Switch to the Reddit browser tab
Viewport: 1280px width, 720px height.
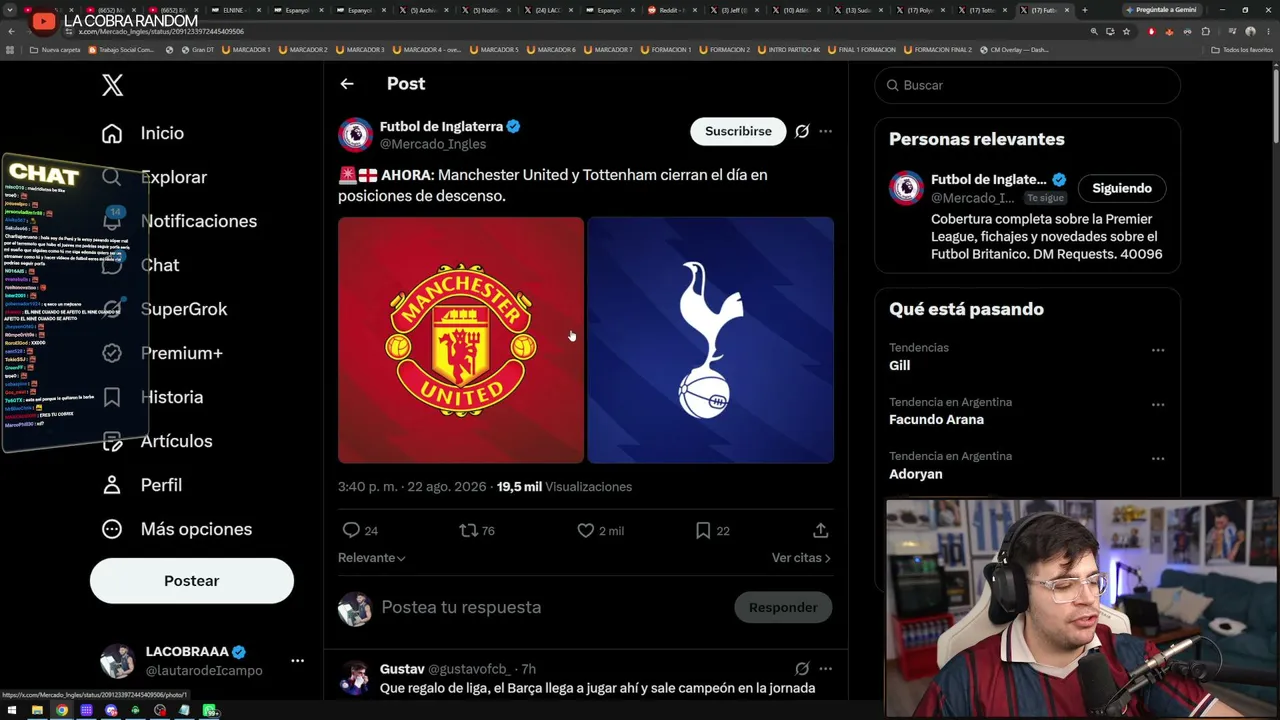click(673, 10)
